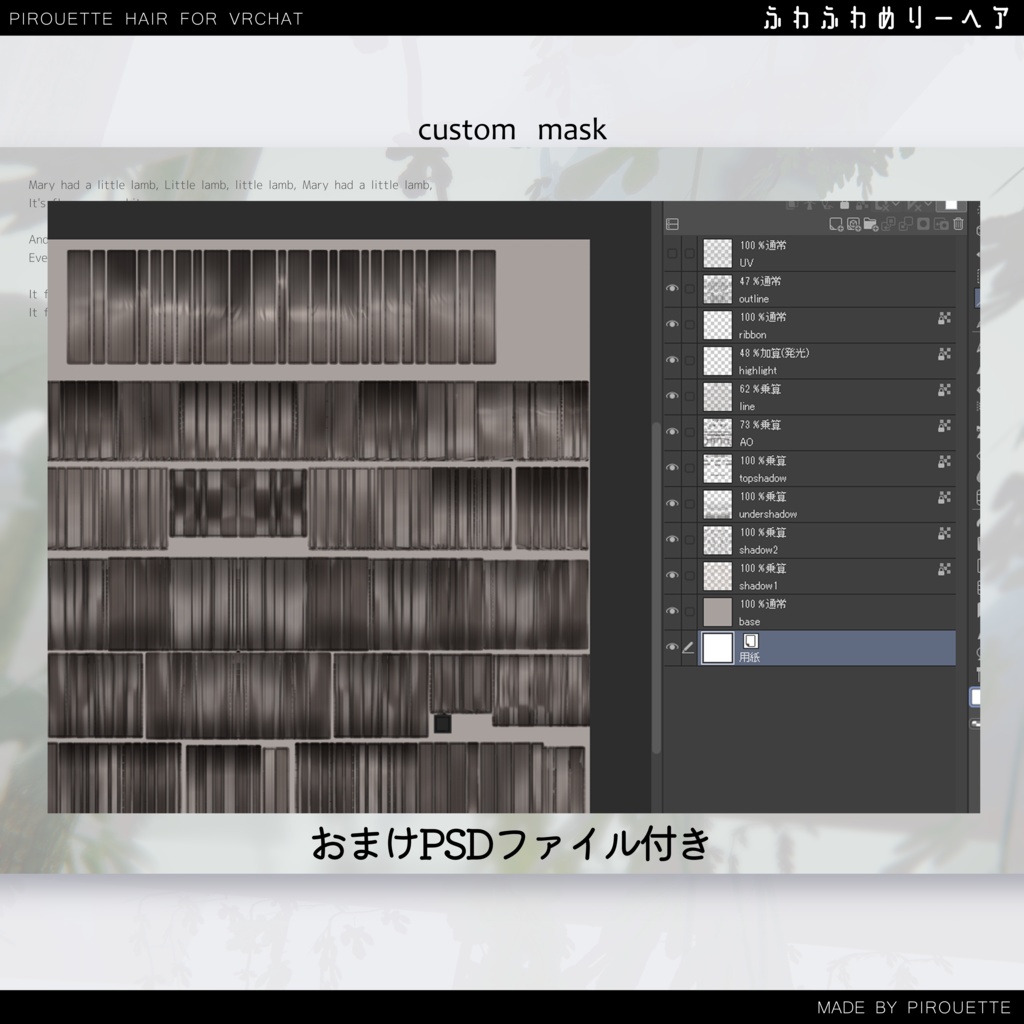Hide the ribbon layer
The height and width of the screenshot is (1024, 1024).
672,325
